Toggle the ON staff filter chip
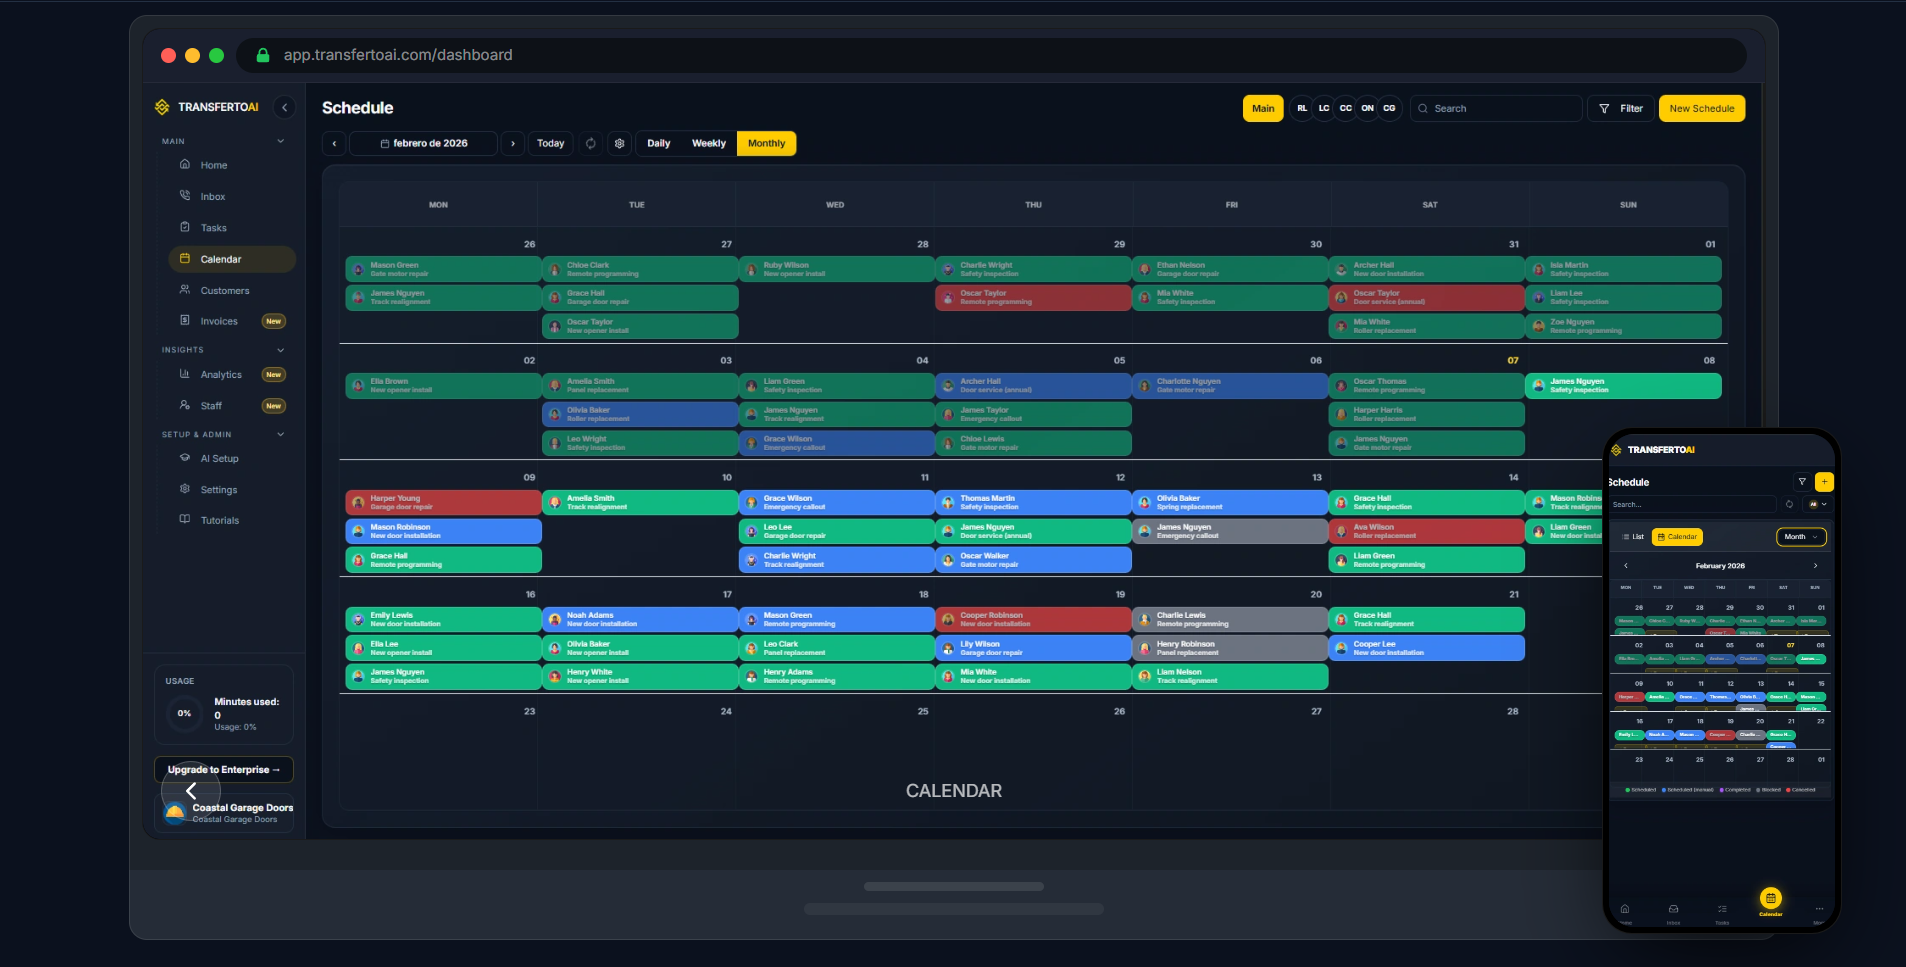The width and height of the screenshot is (1906, 967). coord(1367,108)
